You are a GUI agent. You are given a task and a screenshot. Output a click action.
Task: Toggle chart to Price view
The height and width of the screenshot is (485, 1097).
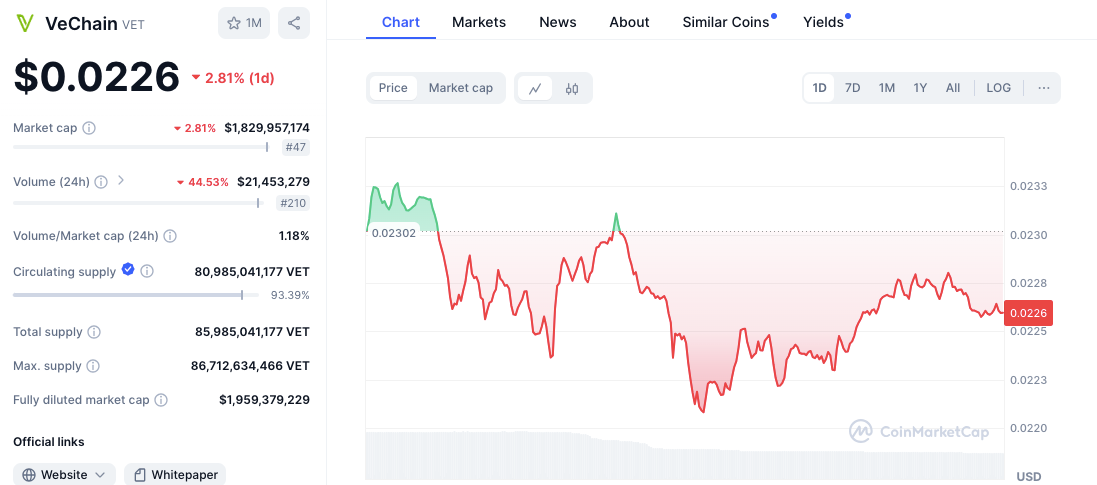point(393,88)
